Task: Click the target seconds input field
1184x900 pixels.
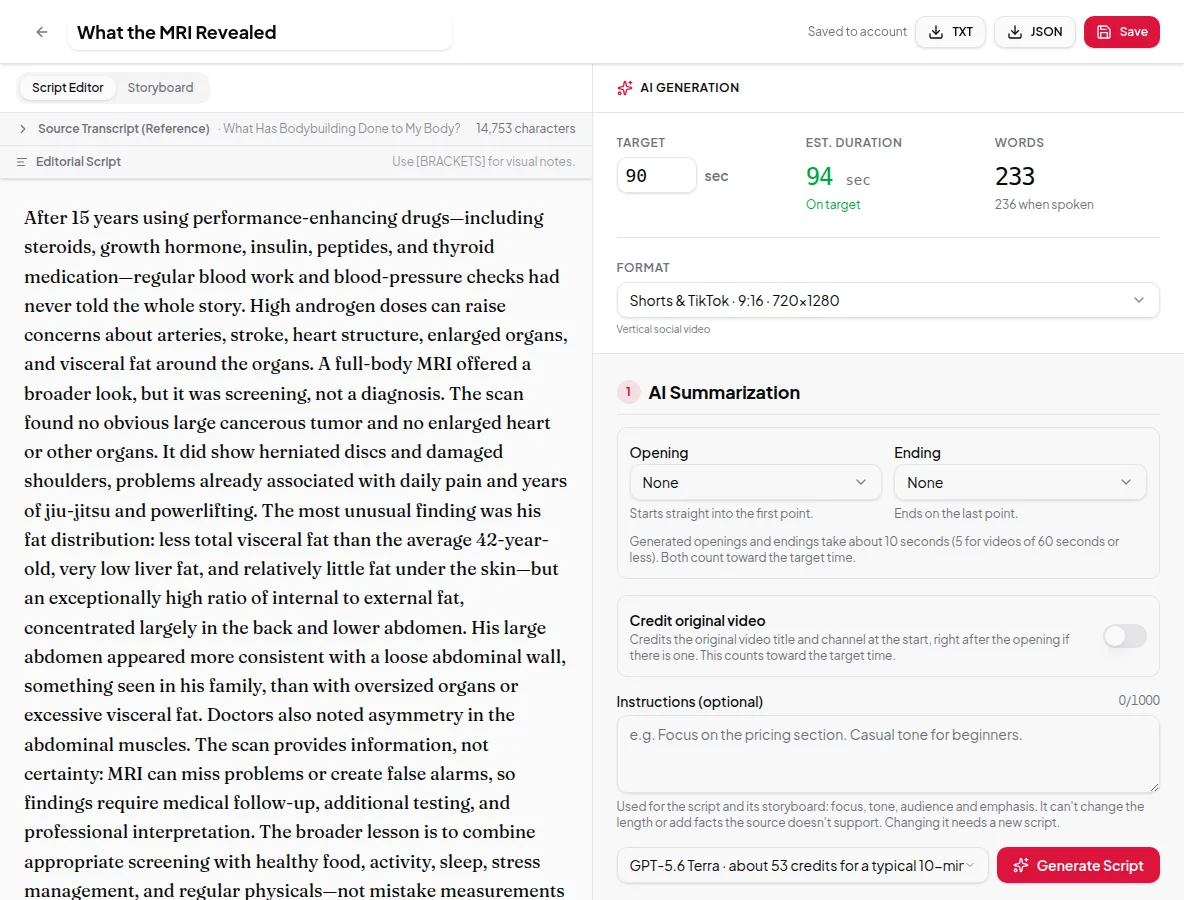Action: click(655, 175)
